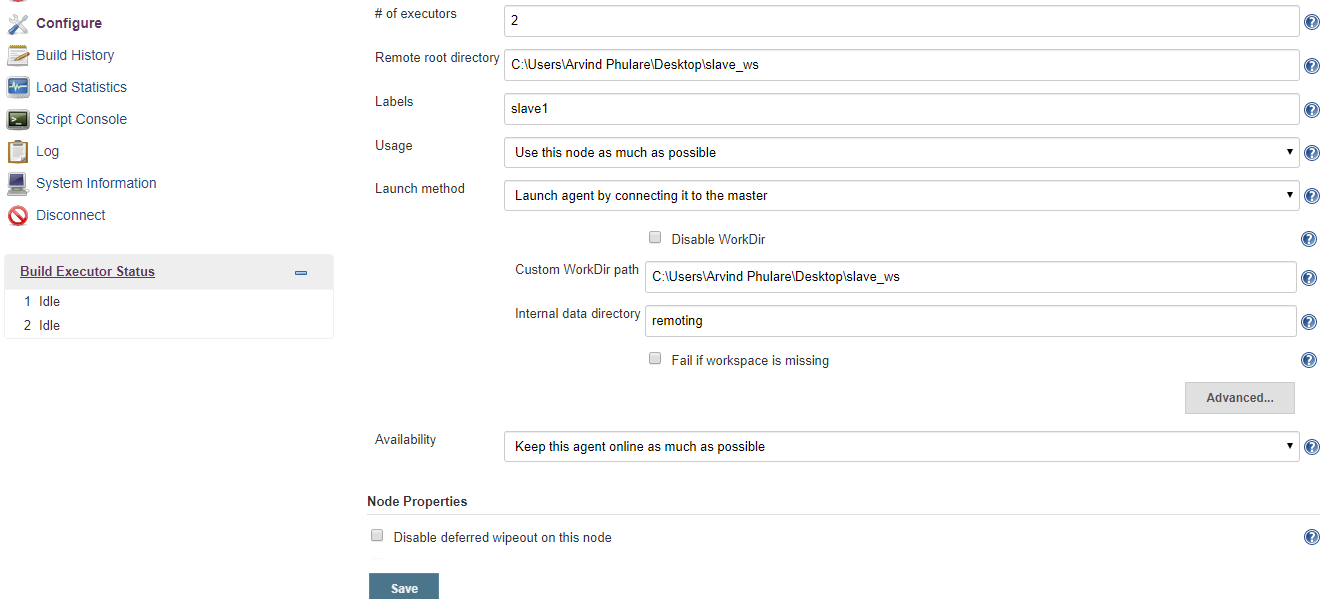
Task: Click the Log clipboard icon
Action: 18,151
